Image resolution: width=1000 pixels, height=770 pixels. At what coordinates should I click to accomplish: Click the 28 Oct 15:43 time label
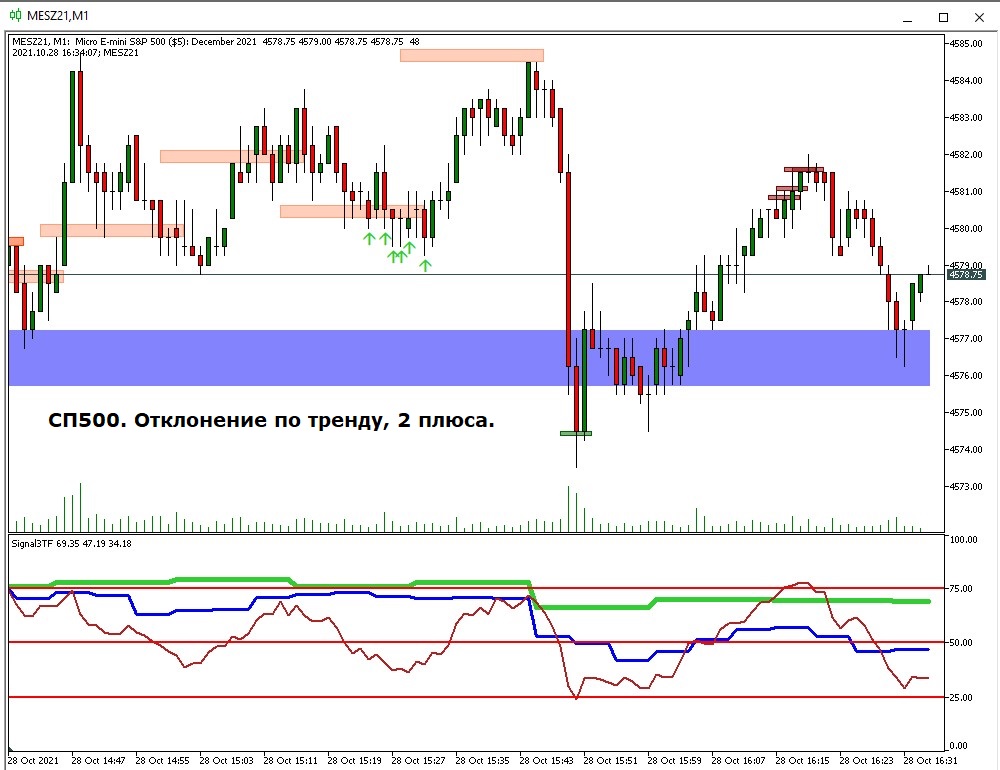[546, 760]
